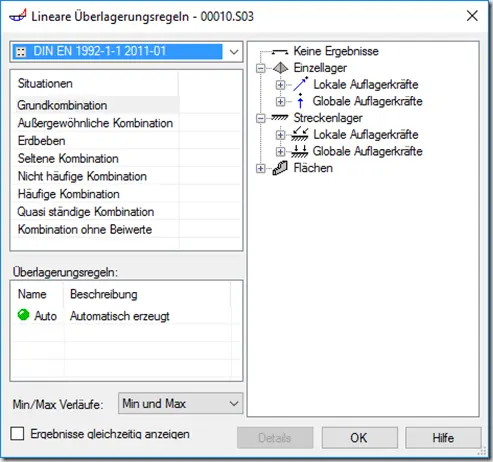This screenshot has width=493, height=462.
Task: Click the OK button
Action: tap(359, 438)
